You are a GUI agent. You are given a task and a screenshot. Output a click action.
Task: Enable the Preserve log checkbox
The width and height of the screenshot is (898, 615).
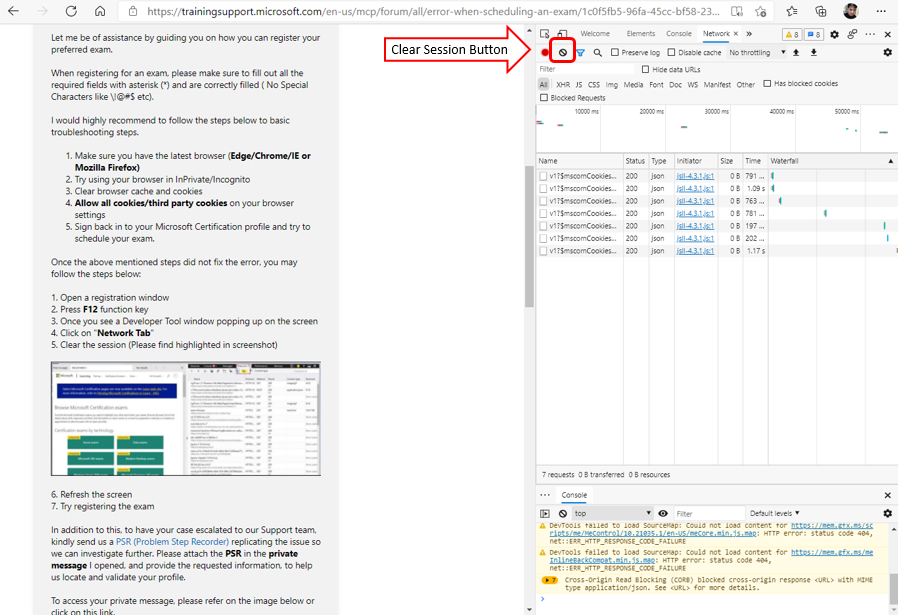click(x=615, y=53)
